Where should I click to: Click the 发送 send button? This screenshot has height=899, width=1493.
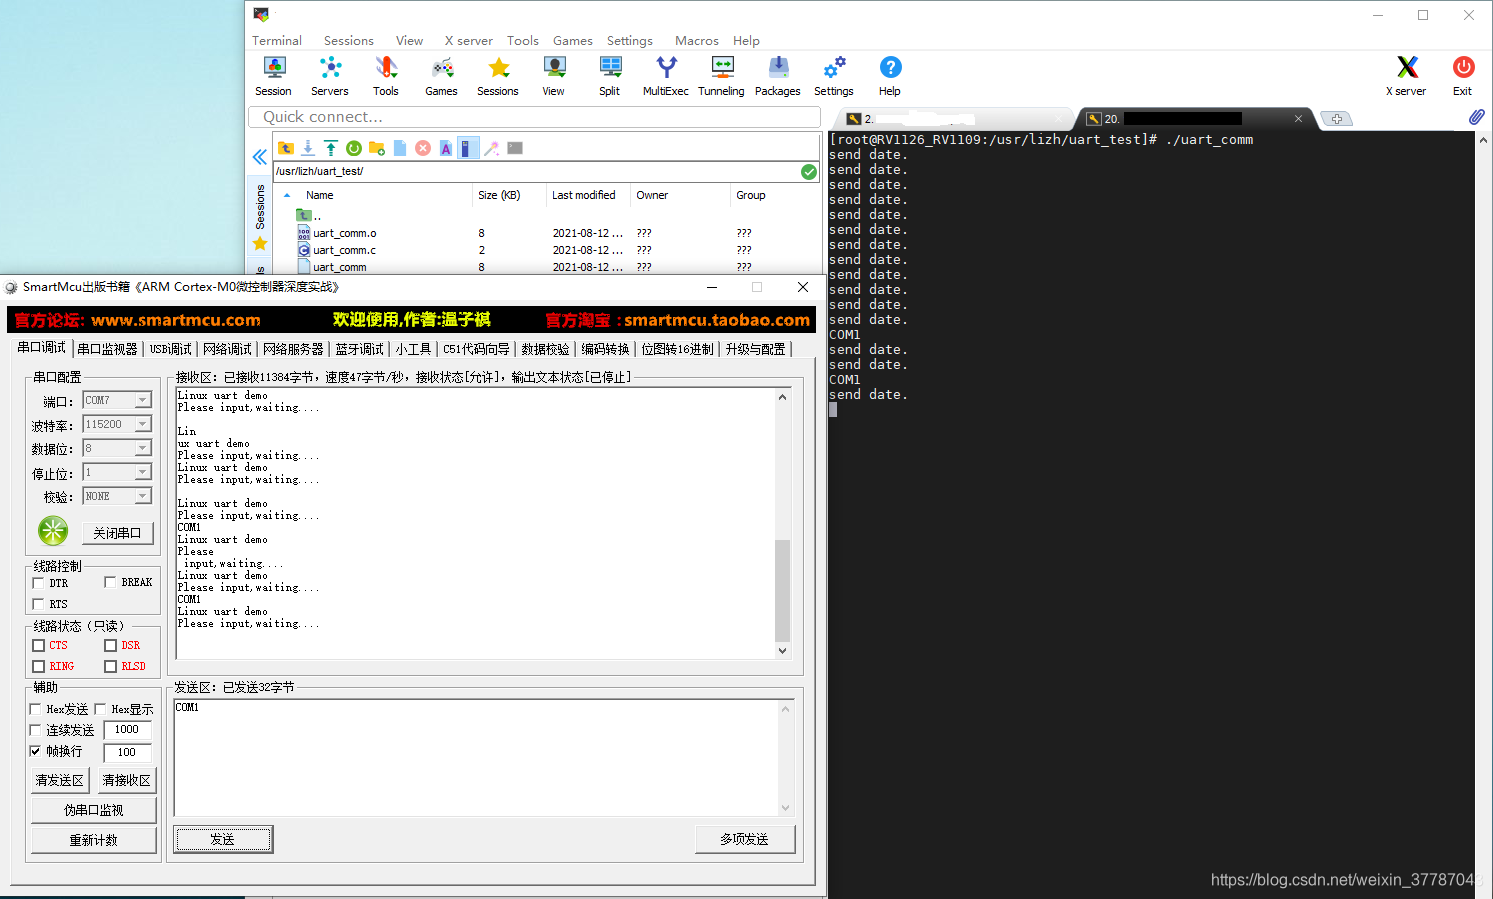coord(223,839)
